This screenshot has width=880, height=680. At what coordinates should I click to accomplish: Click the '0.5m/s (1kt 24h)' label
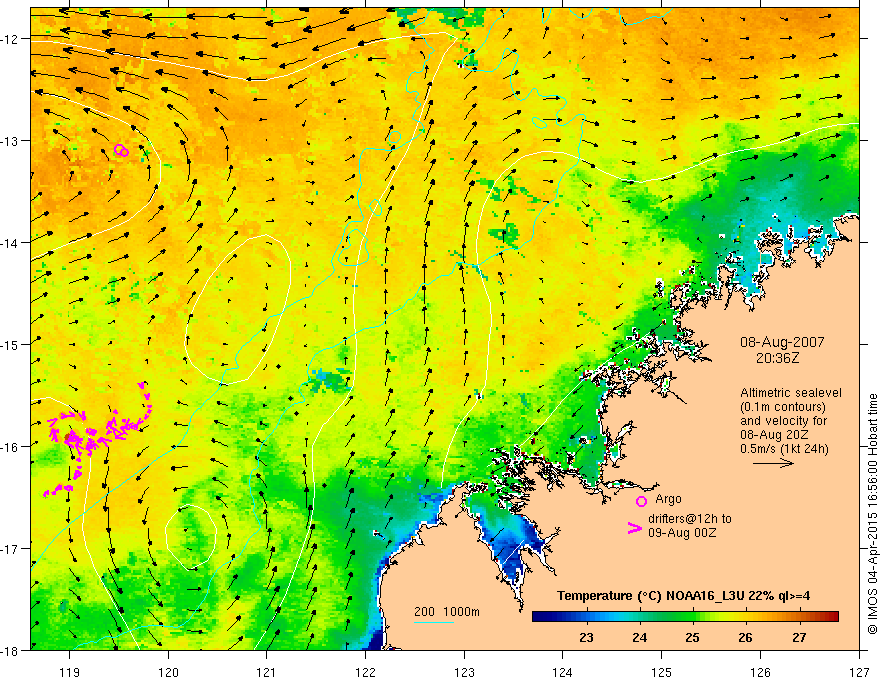pos(784,449)
